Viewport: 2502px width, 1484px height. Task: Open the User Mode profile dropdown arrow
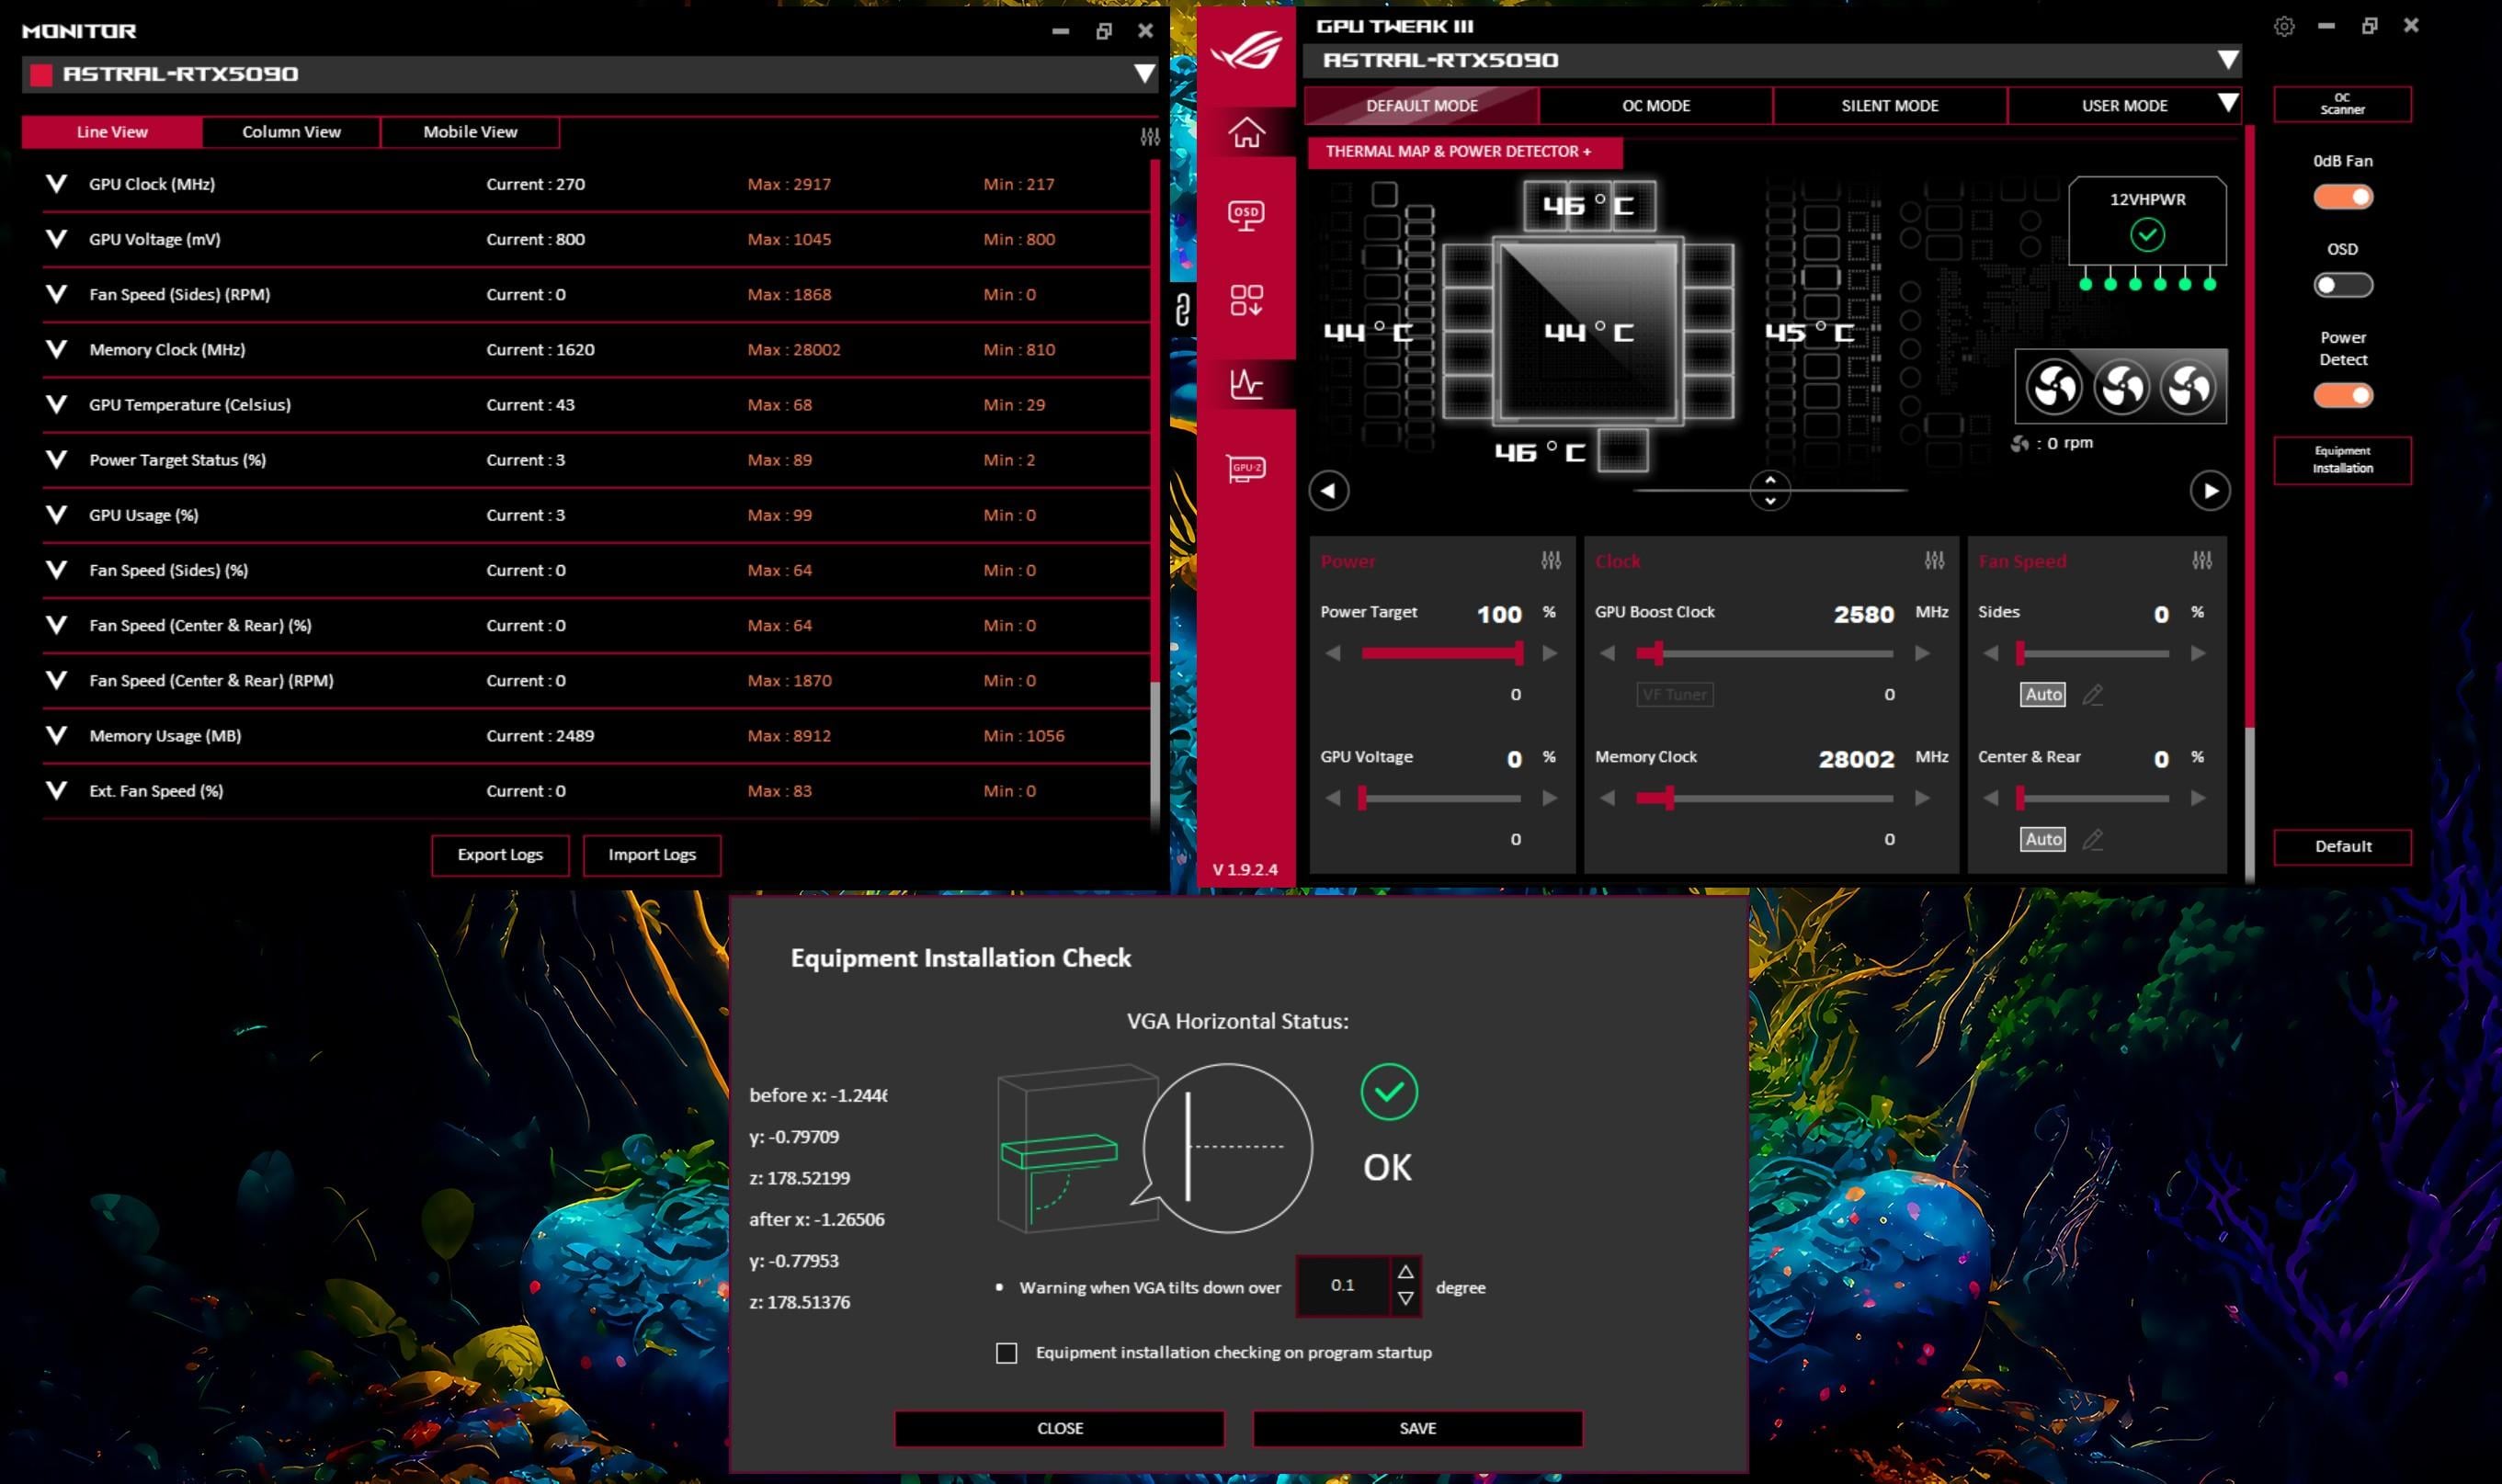[x=2227, y=104]
